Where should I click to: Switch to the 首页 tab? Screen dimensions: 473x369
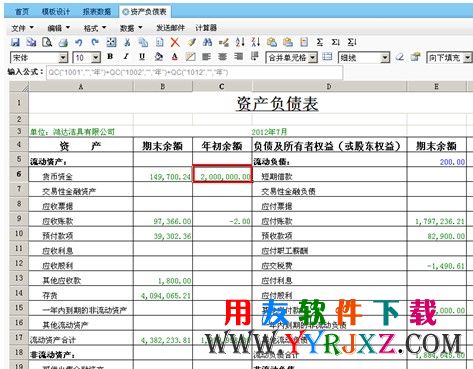[x=22, y=12]
